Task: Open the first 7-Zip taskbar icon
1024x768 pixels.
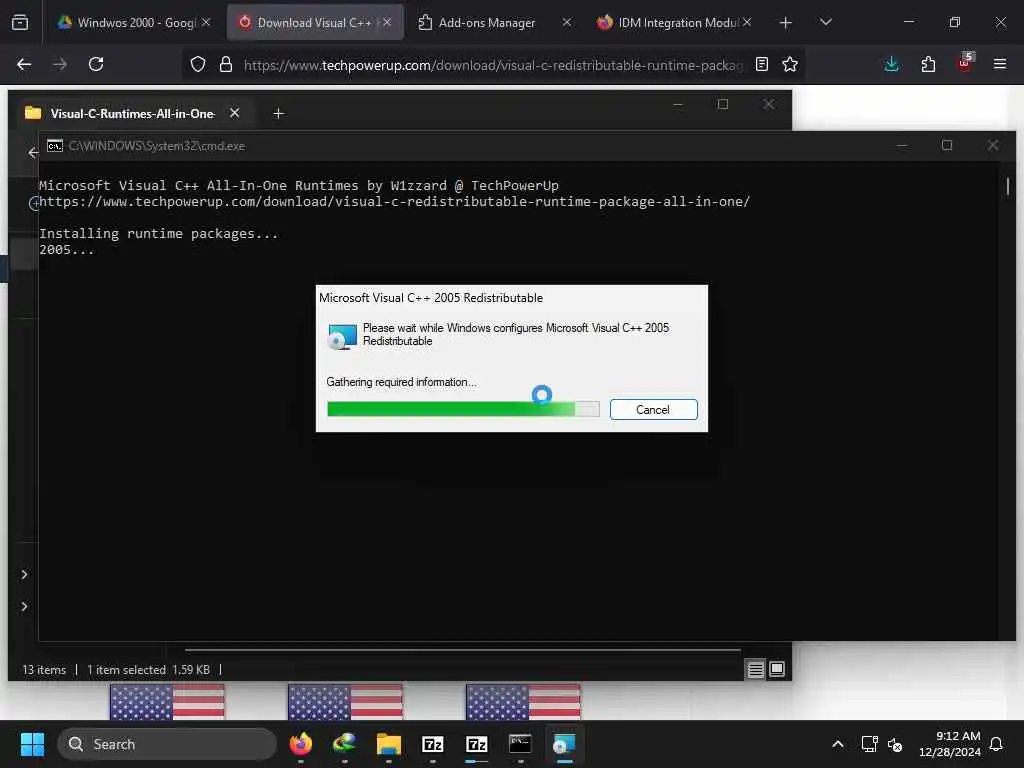Action: (432, 744)
